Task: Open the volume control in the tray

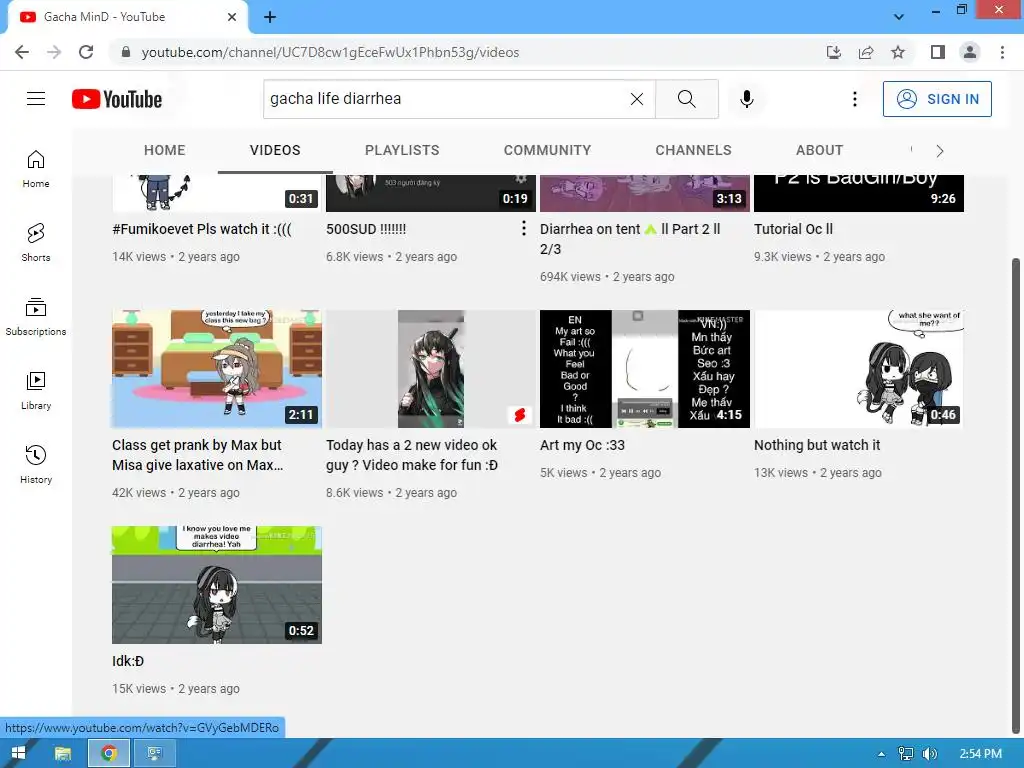Action: (x=930, y=754)
